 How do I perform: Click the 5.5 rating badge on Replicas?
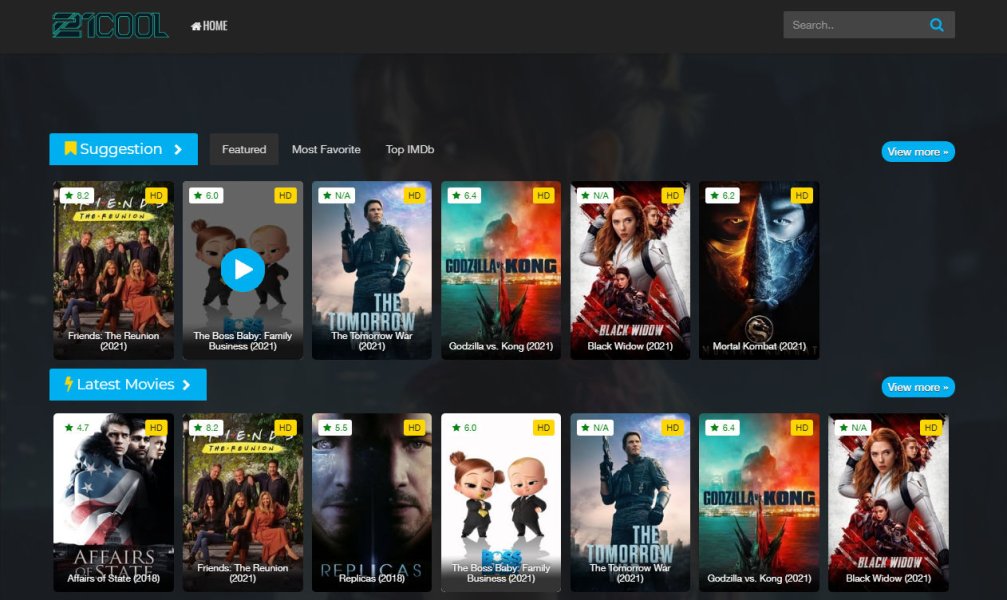click(x=335, y=427)
